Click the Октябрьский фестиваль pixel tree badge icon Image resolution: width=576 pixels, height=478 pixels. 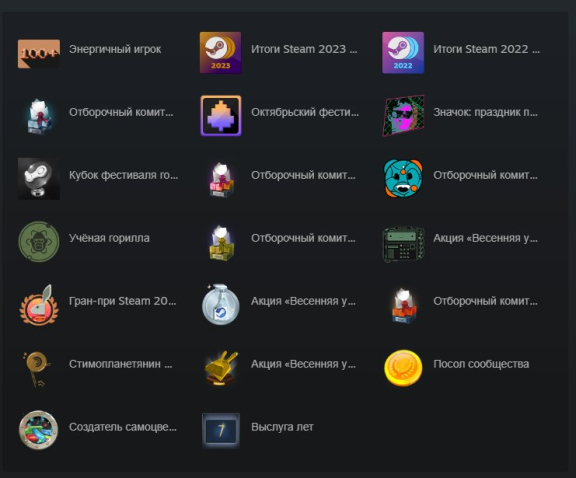point(220,115)
